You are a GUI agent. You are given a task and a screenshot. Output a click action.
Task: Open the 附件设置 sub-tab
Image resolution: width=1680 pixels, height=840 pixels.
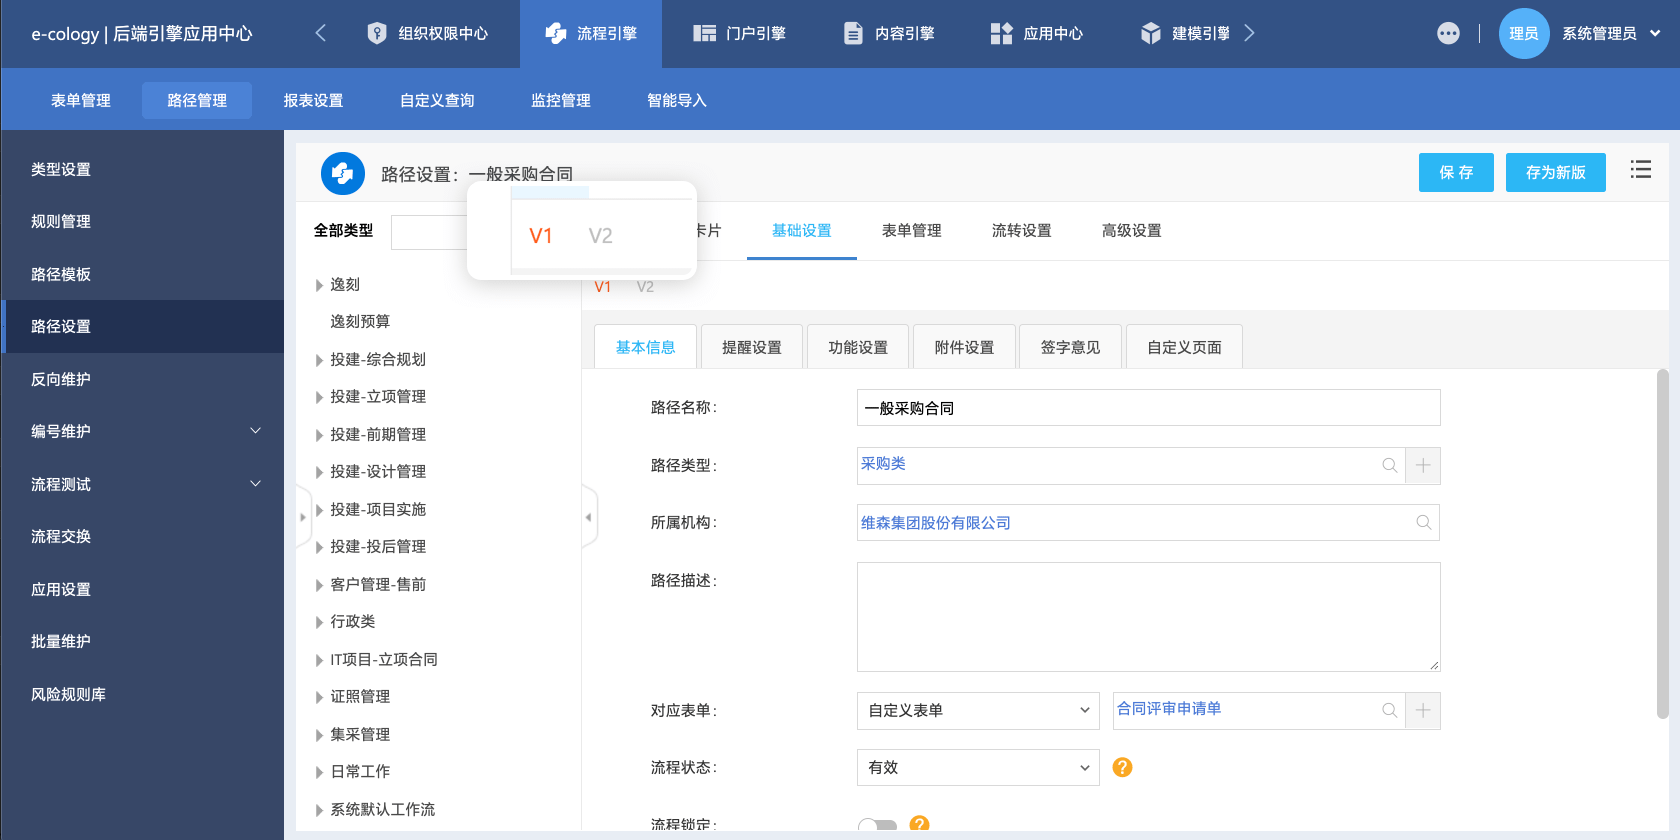(x=965, y=347)
